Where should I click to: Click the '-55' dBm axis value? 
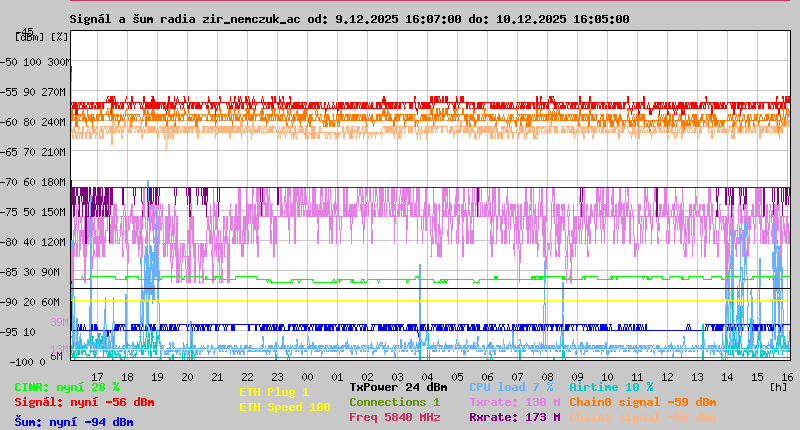pos(9,92)
